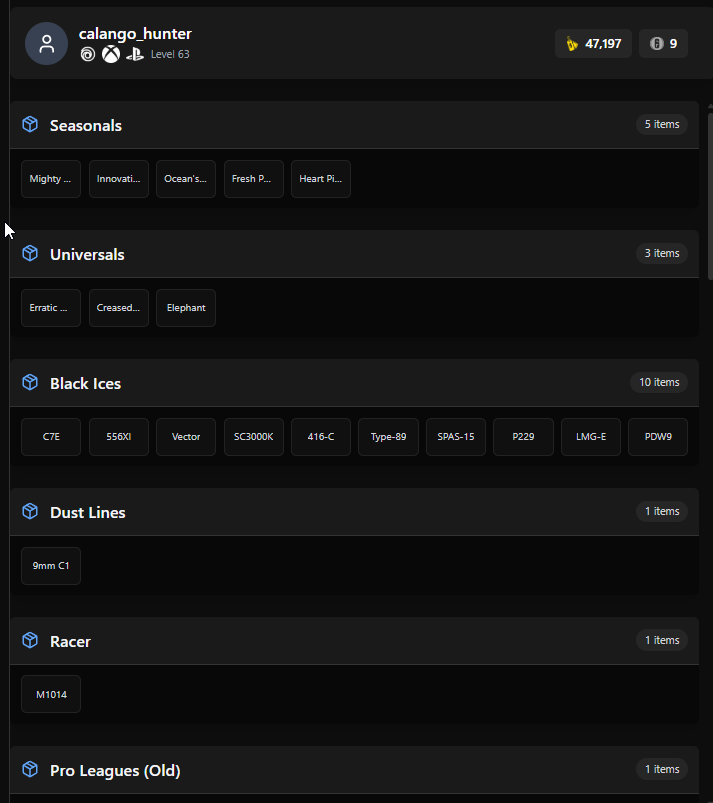Select the PDW9 Black Ice item
This screenshot has height=803, width=713.
click(658, 437)
